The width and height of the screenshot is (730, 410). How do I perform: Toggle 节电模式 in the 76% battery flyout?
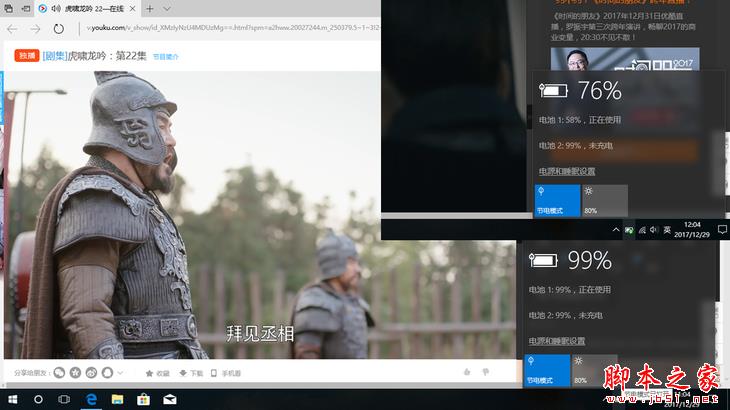click(557, 201)
